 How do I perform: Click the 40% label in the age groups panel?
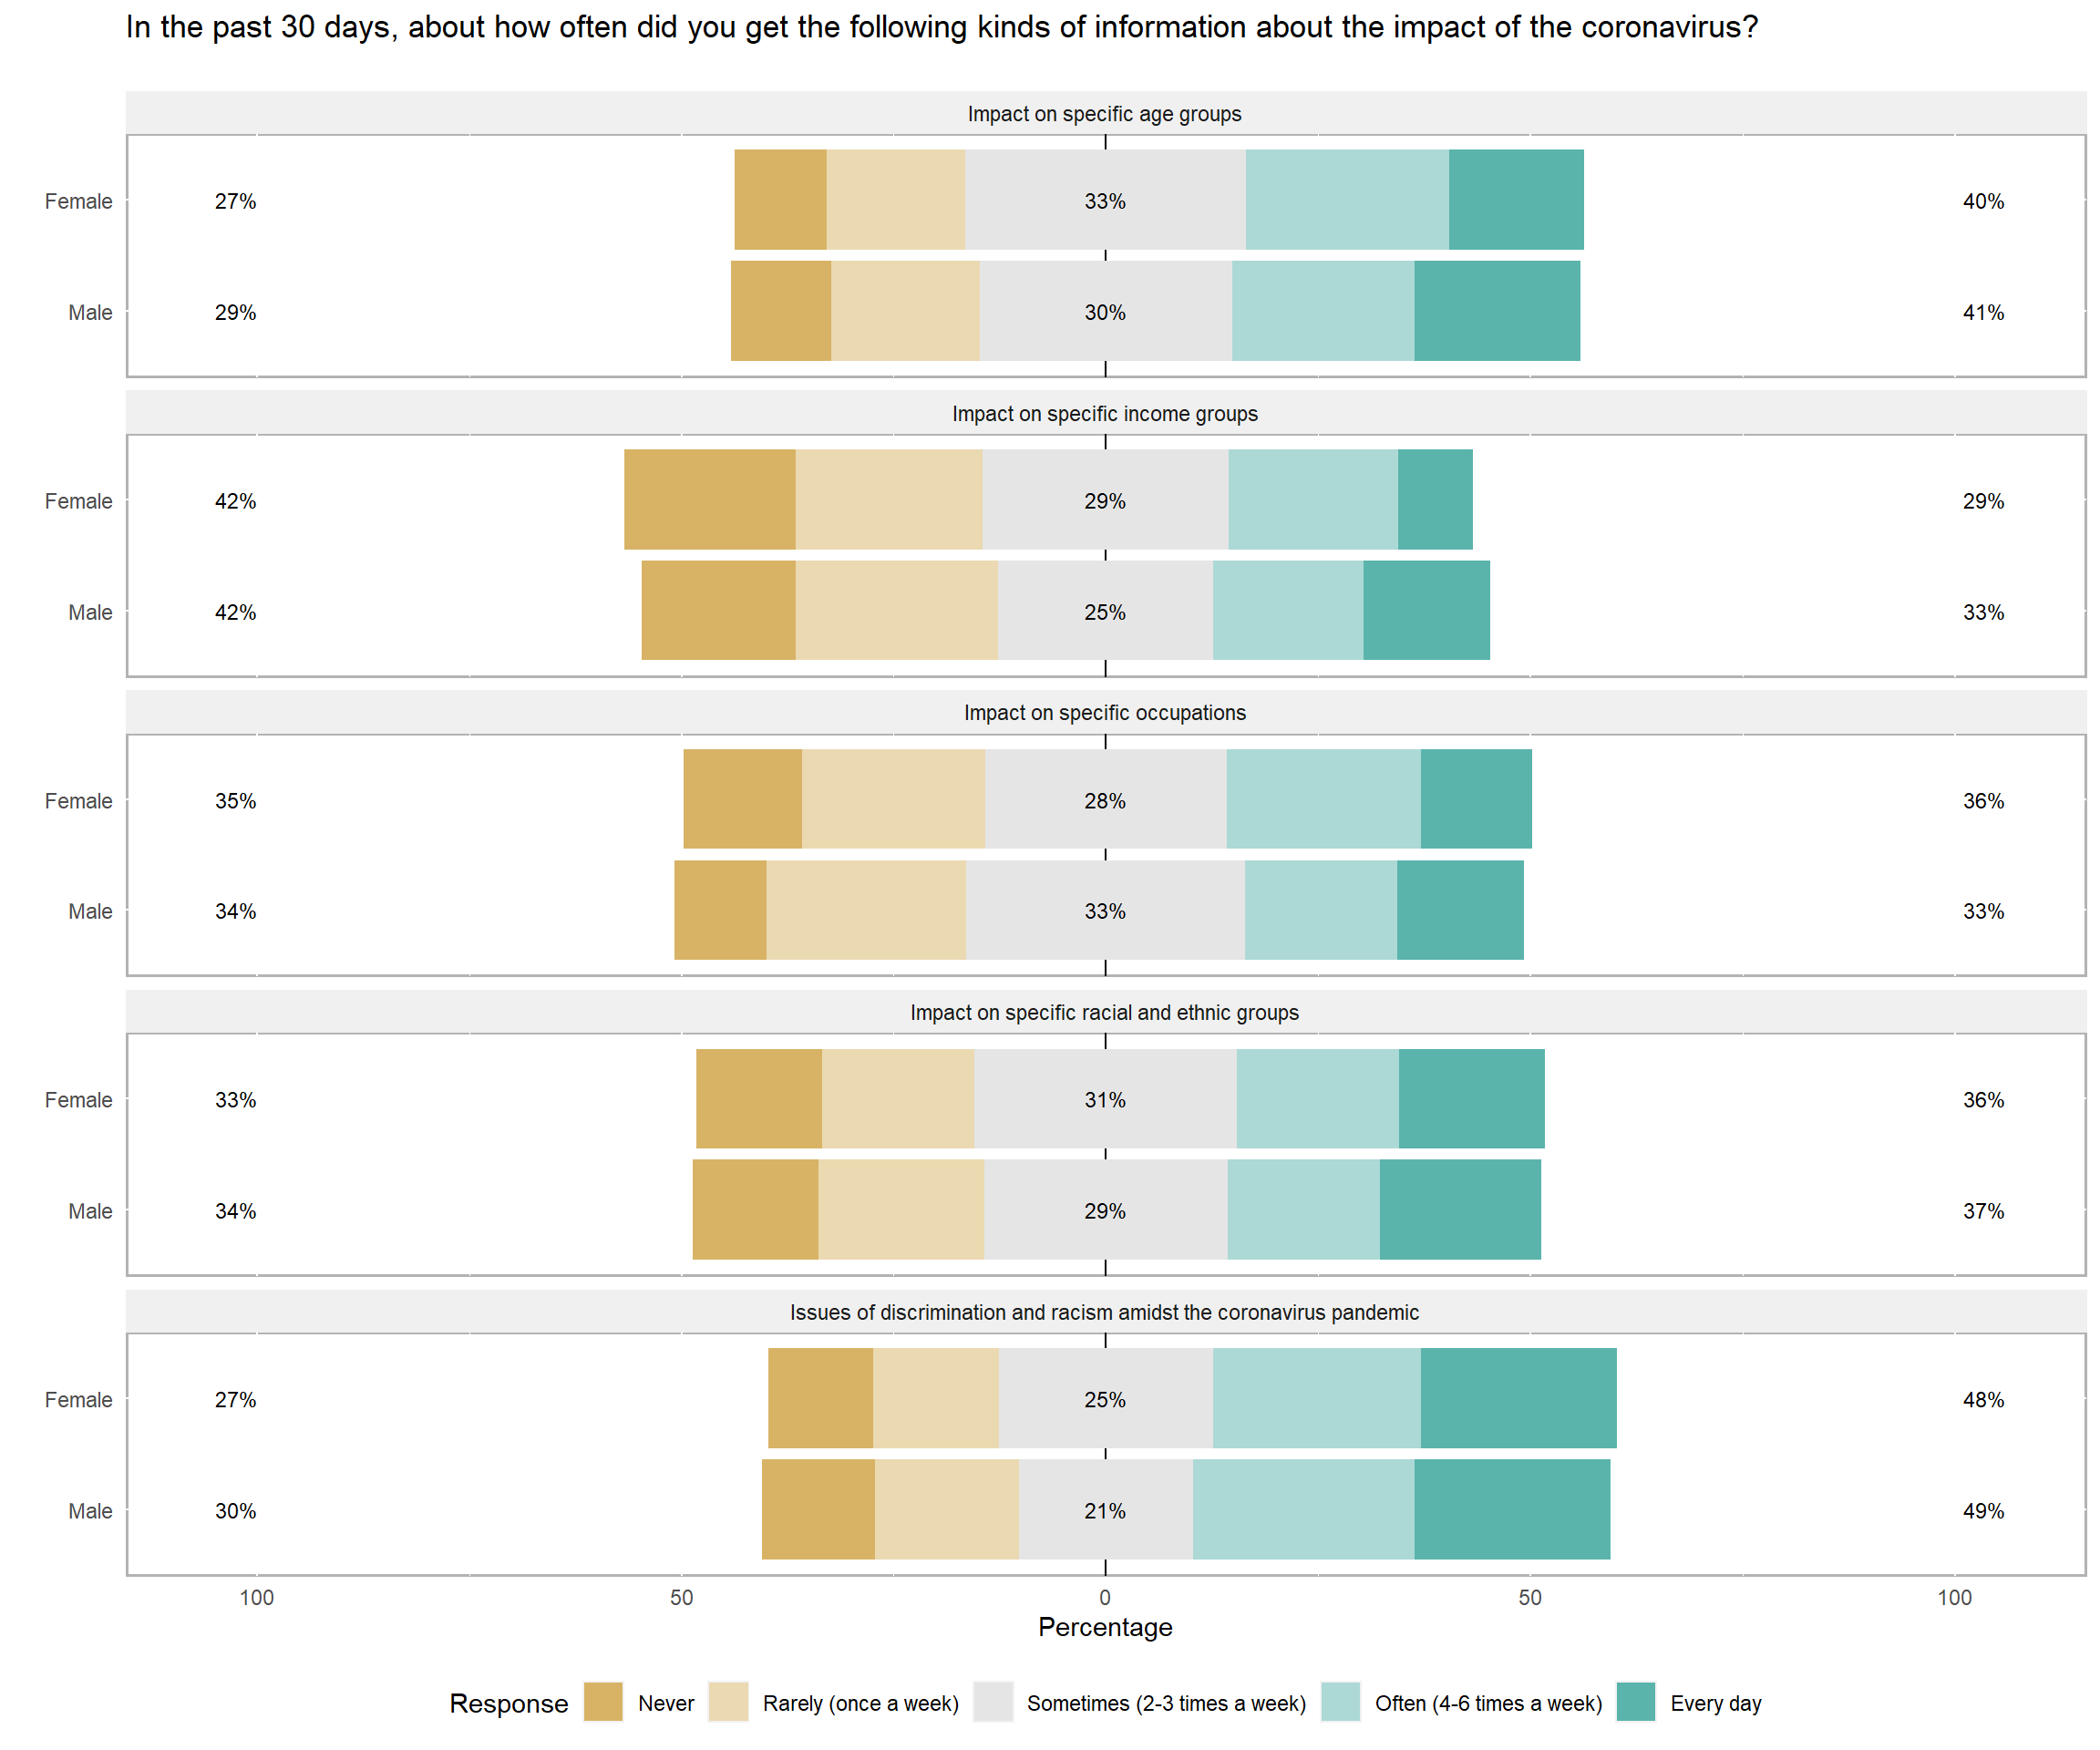1983,201
